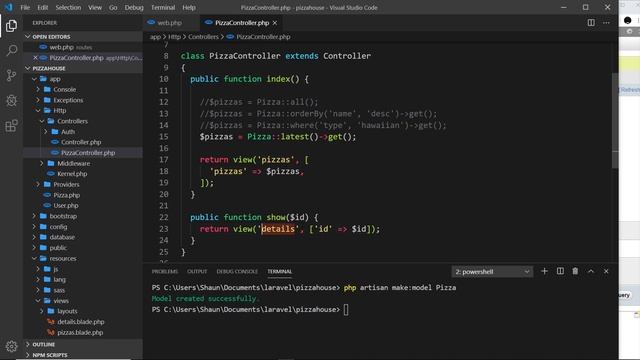This screenshot has width=640, height=360.
Task: Select the terminal powershell dropdown
Action: tap(492, 272)
